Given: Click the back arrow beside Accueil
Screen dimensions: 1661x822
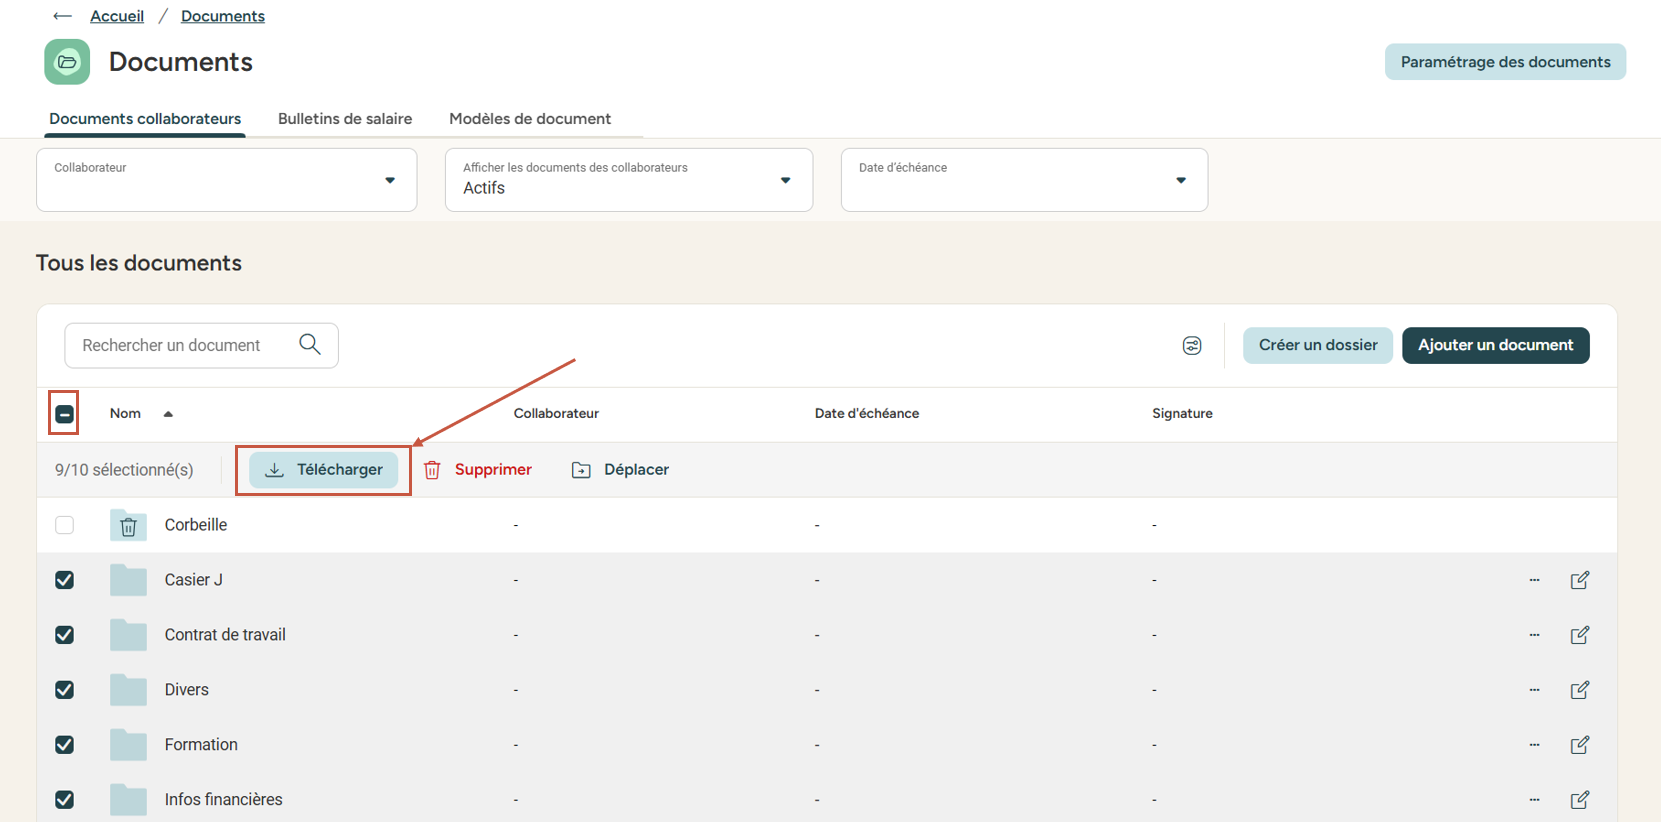Looking at the screenshot, I should coord(62,16).
